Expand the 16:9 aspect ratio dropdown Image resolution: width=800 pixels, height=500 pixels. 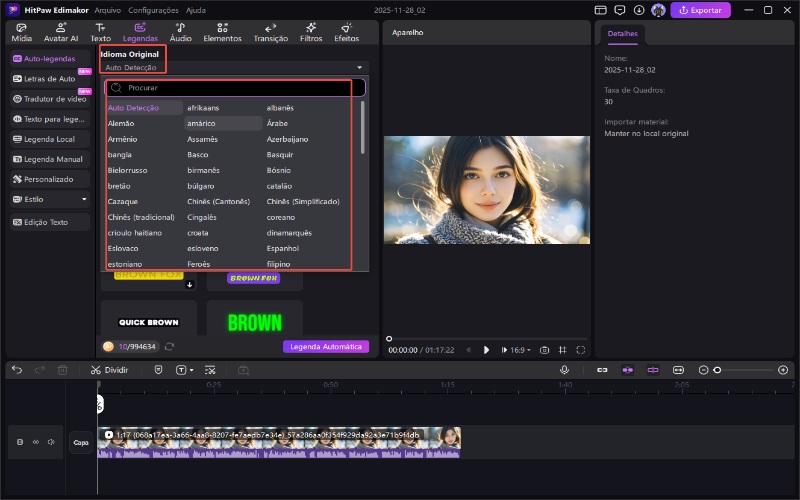click(x=521, y=350)
